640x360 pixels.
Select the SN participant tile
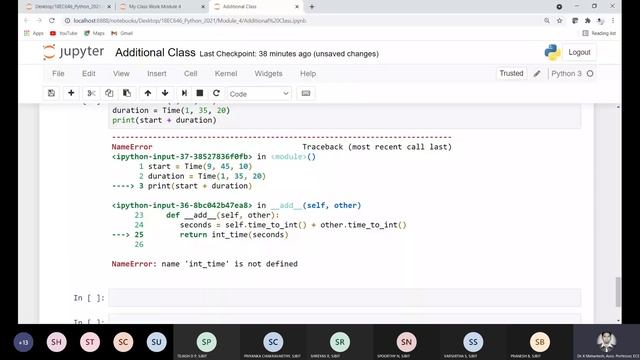point(406,342)
